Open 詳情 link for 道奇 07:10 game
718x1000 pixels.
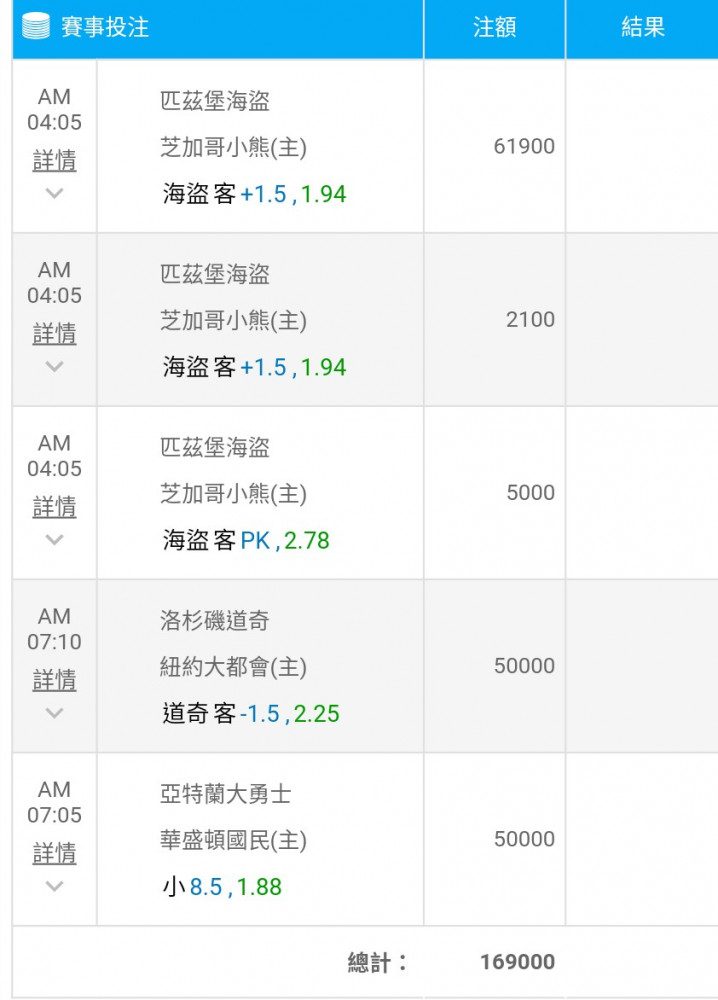55,680
